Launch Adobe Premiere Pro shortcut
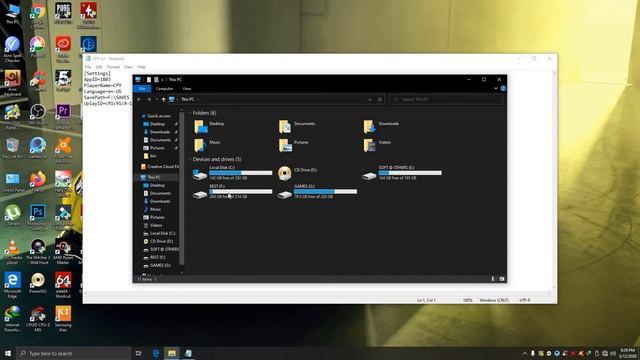640x360 pixels. [x=63, y=116]
